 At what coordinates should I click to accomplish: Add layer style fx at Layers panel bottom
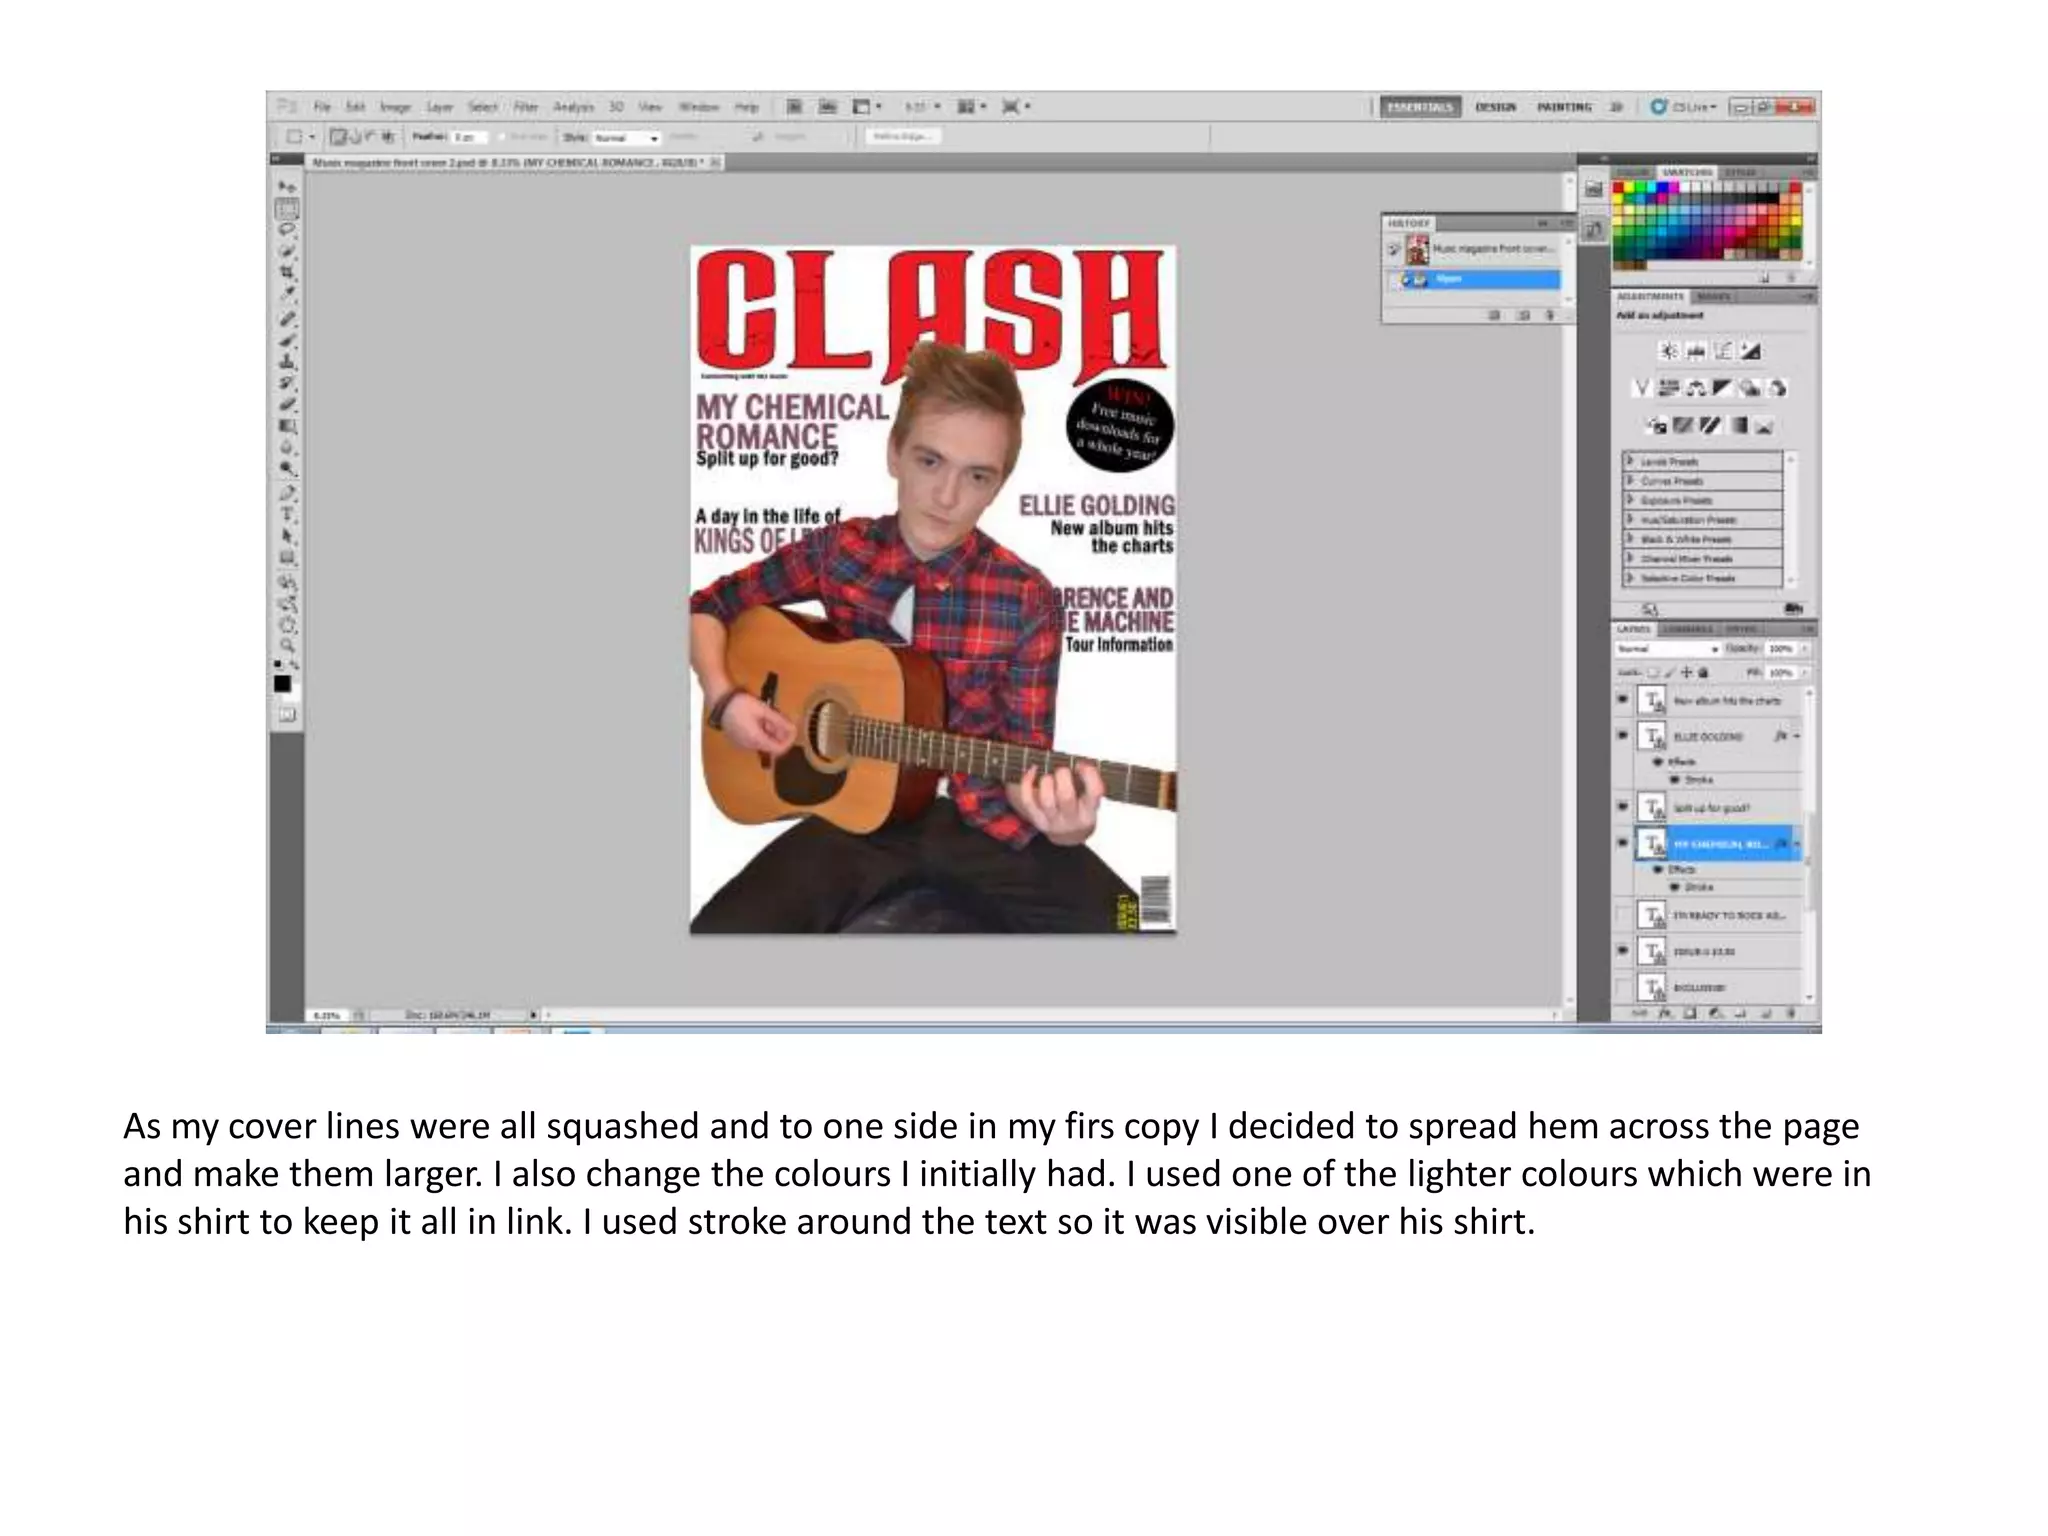(1665, 1014)
